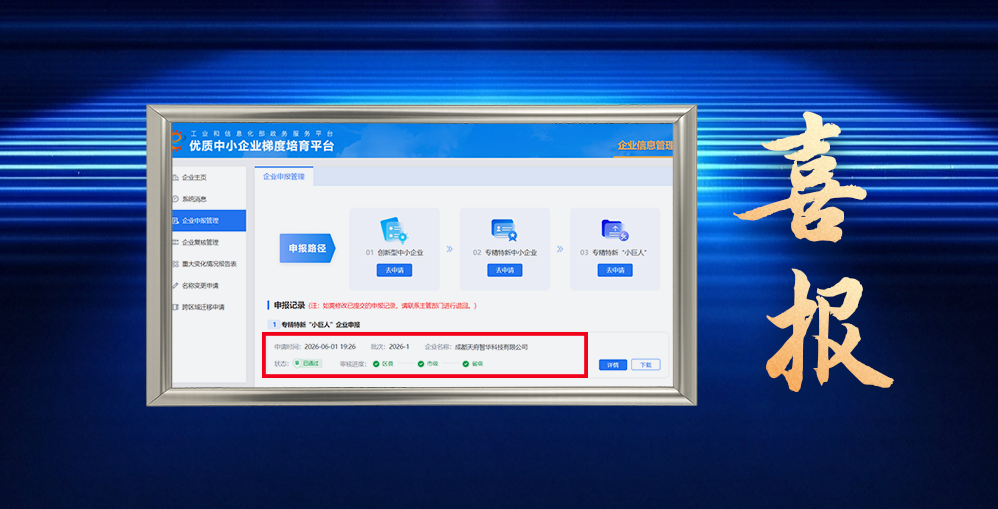Viewport: 998px width, 509px height.
Task: Click the clock icon next to 系统消息
Action: (175, 199)
